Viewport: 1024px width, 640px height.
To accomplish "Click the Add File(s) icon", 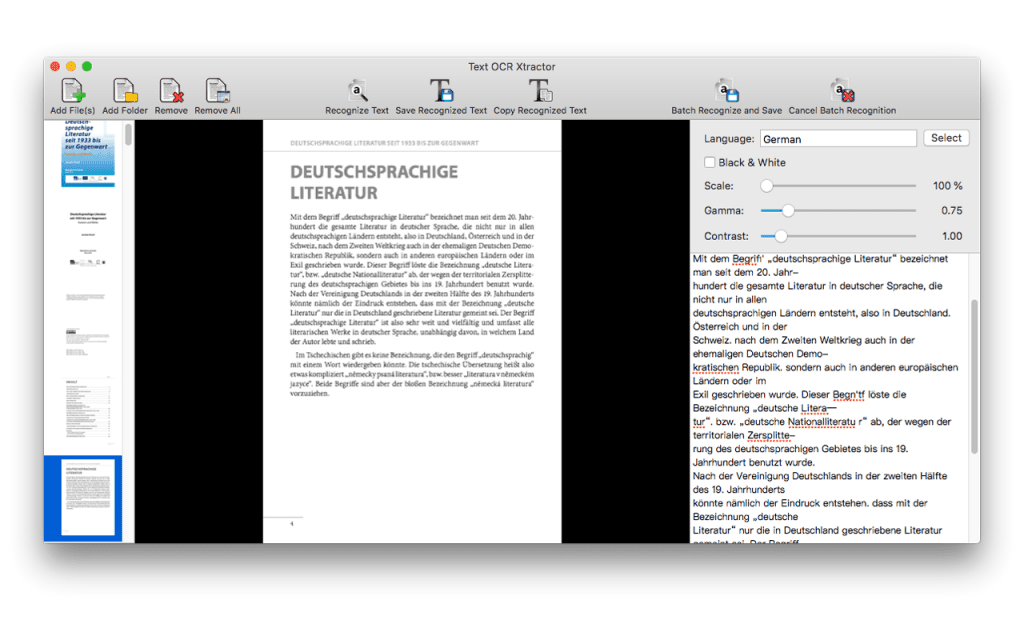I will 71,92.
